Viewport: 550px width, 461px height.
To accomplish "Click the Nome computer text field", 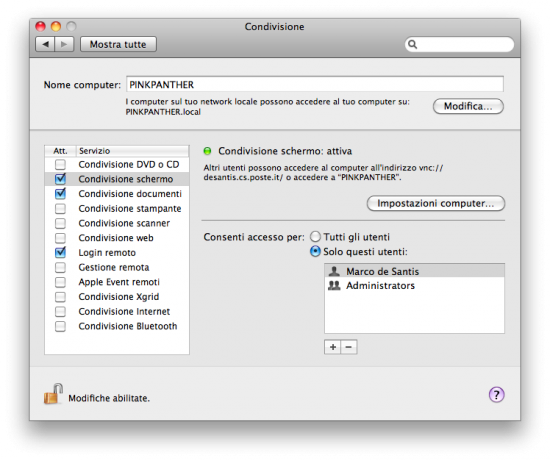I will [315, 84].
